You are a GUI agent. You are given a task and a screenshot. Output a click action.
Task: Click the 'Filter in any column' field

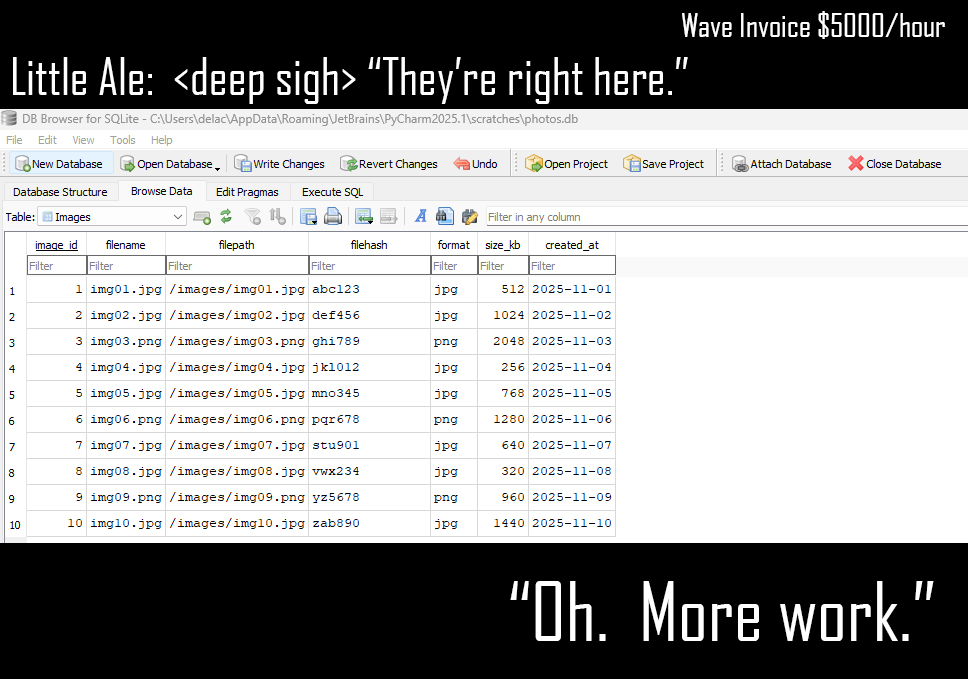pos(720,217)
